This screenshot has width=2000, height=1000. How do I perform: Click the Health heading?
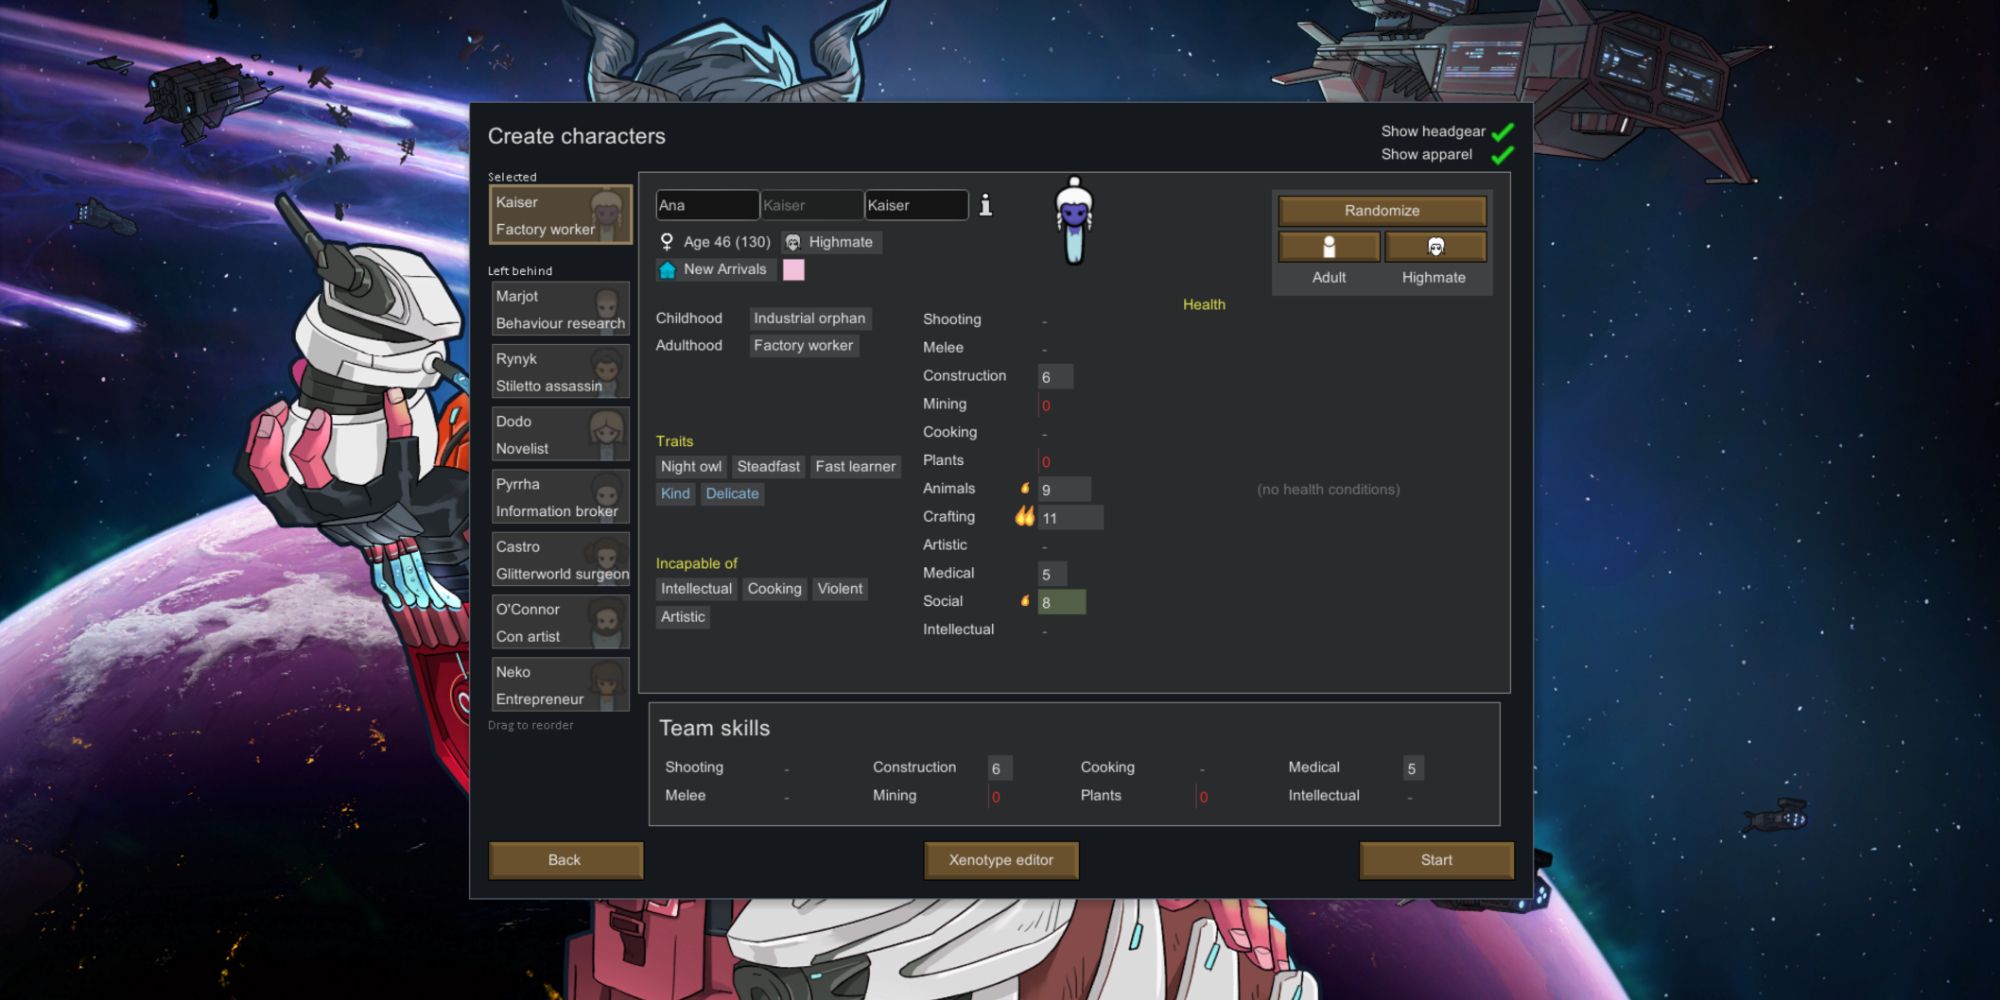pyautogui.click(x=1204, y=304)
